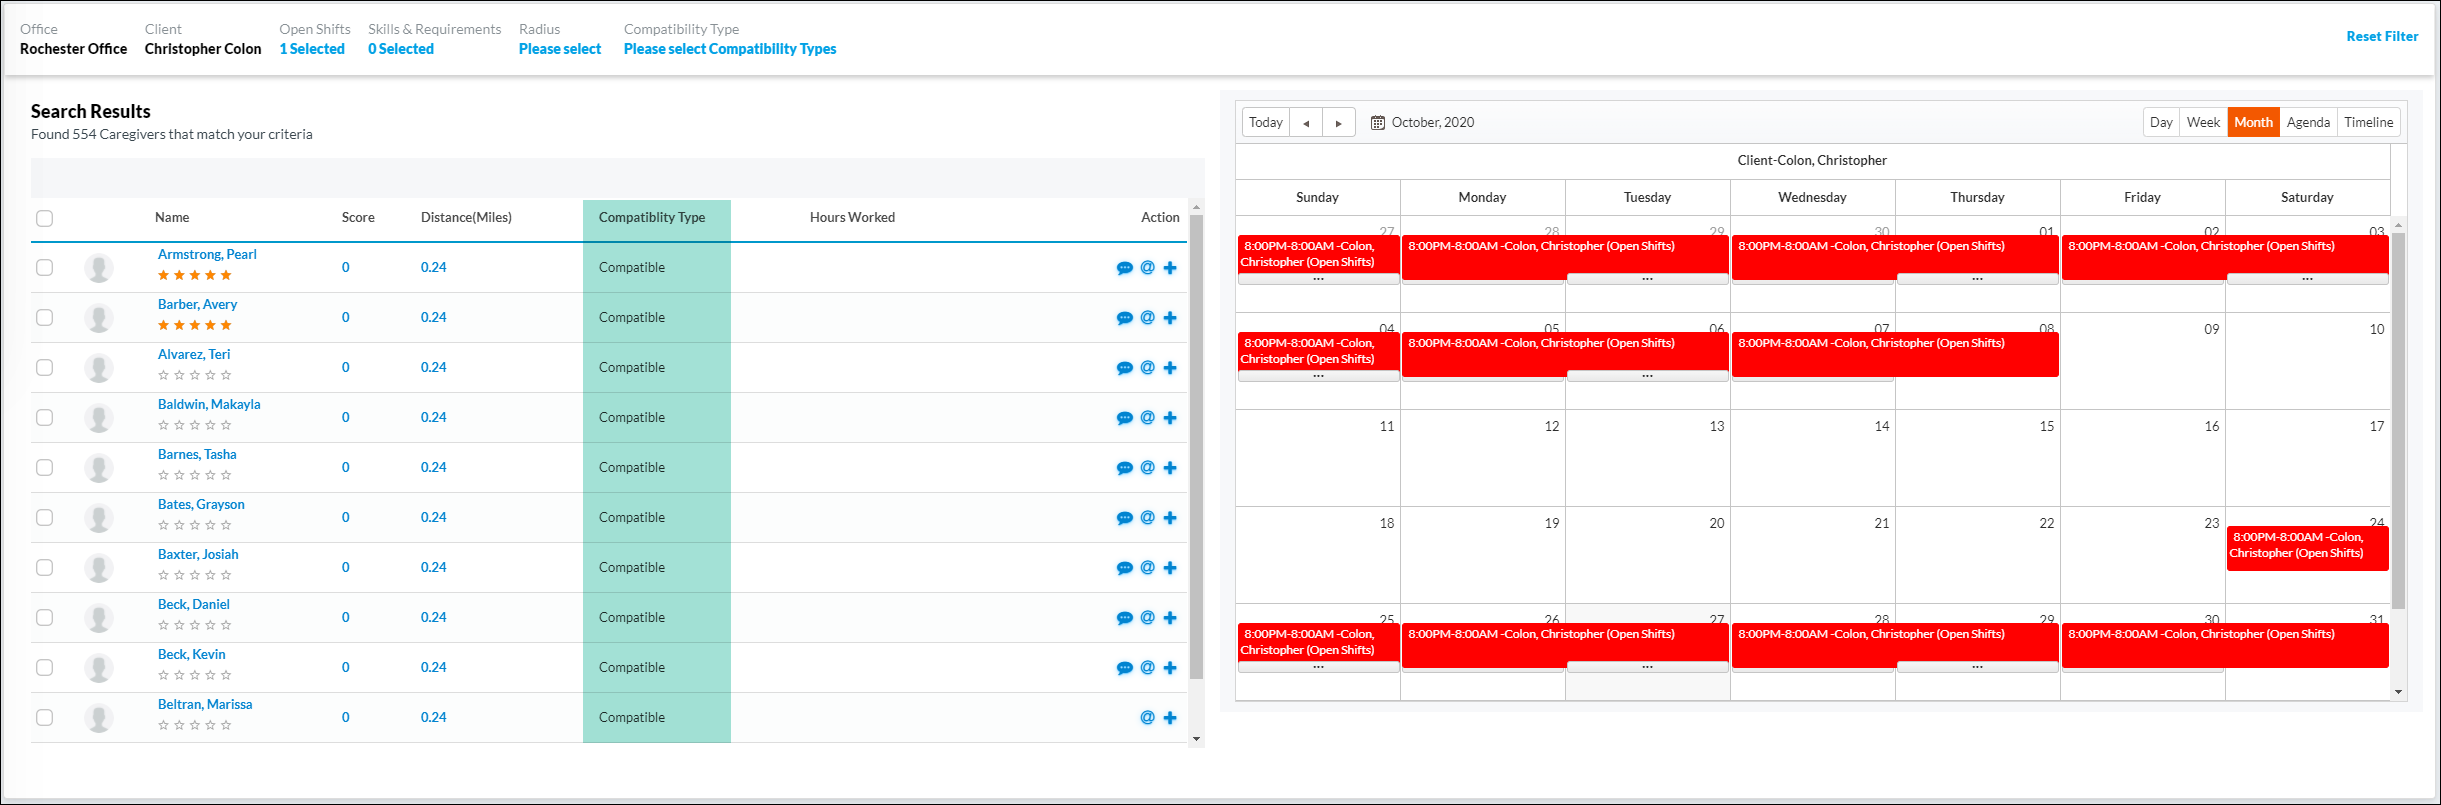The image size is (2441, 805).
Task: Click email @ icon for Beltran, Marissa
Action: click(1147, 718)
